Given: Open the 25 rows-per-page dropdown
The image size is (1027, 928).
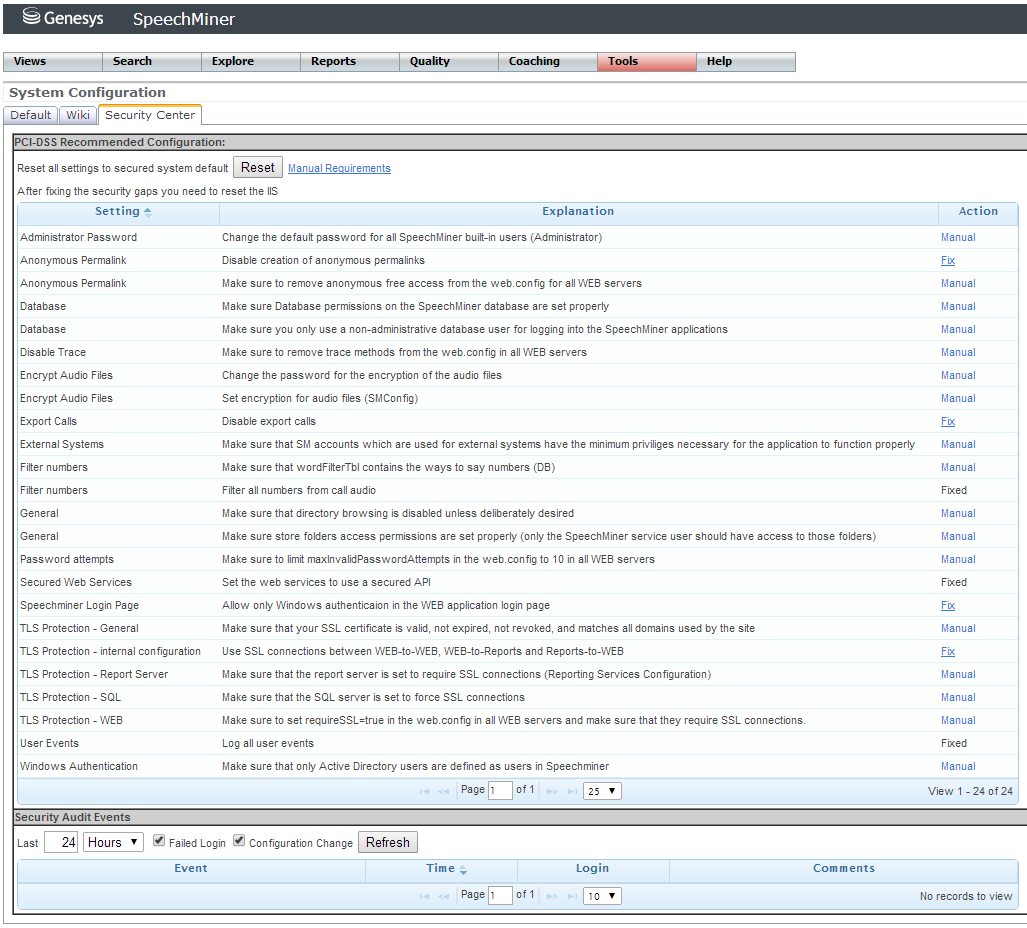Looking at the screenshot, I should point(602,791).
